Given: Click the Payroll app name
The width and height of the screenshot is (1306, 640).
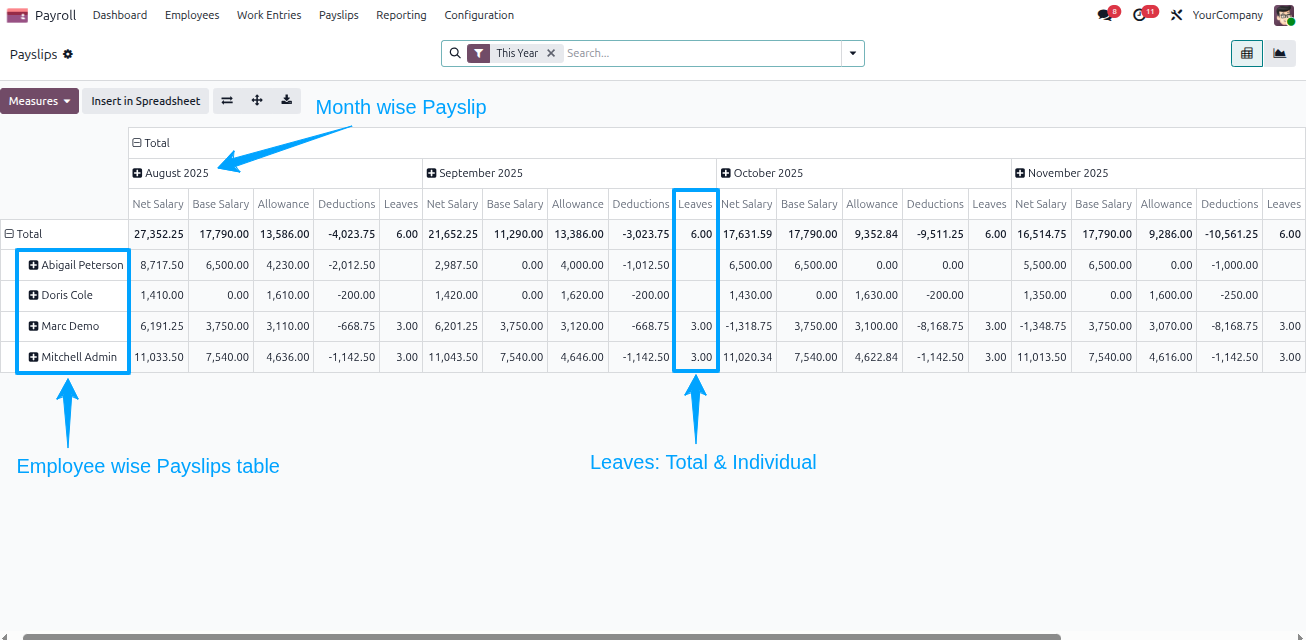Looking at the screenshot, I should click(55, 15).
